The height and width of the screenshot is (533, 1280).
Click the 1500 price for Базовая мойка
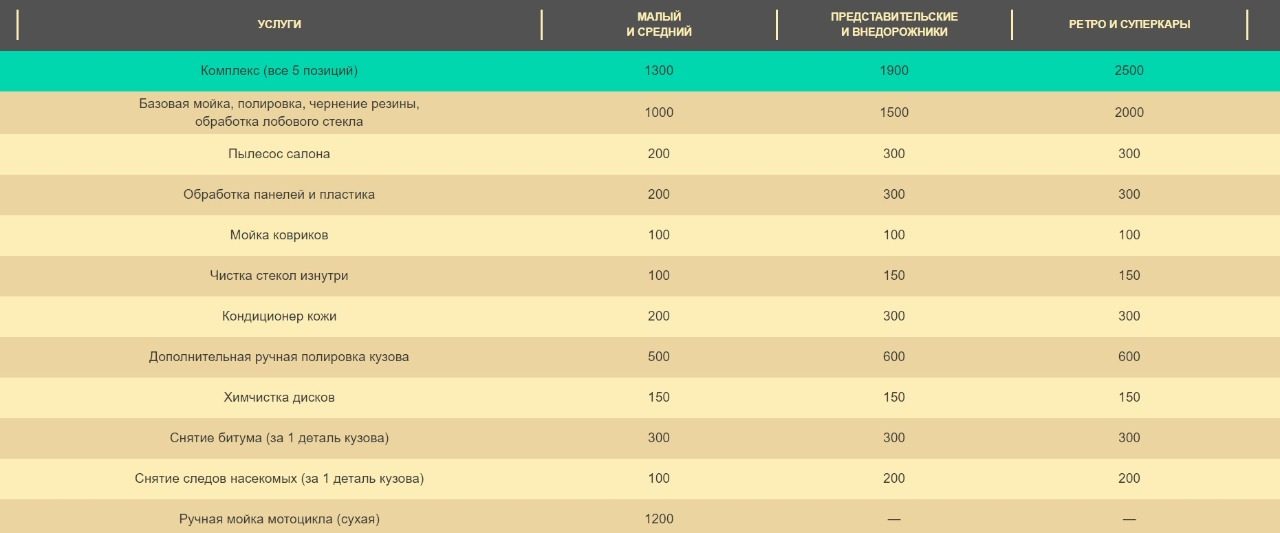pos(894,112)
